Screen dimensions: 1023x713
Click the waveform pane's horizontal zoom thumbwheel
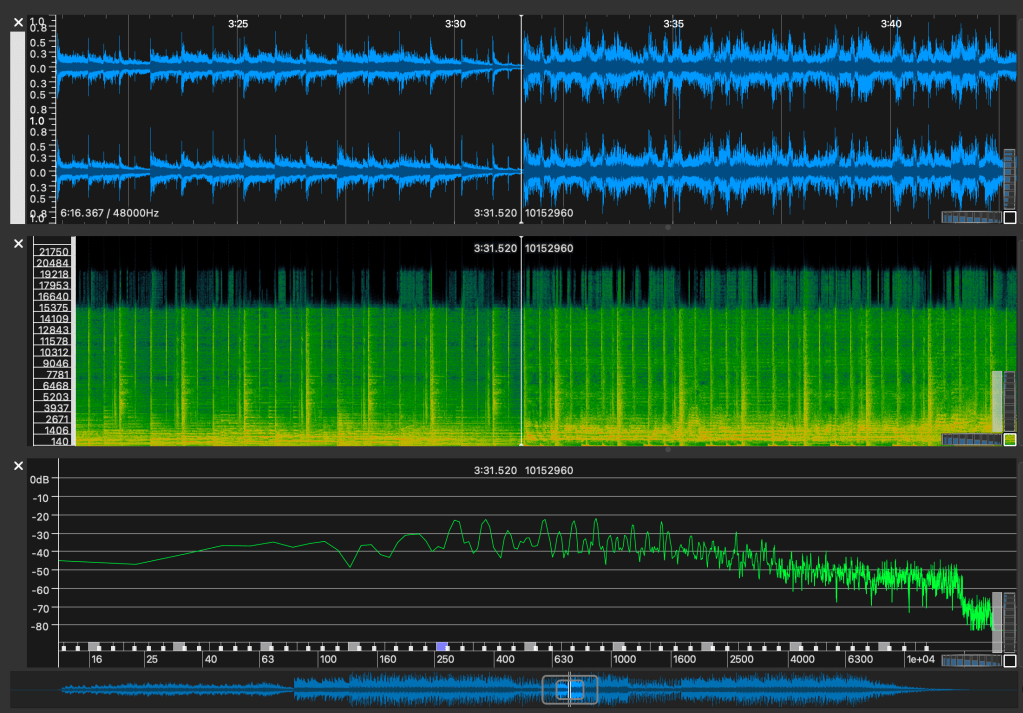coord(970,217)
